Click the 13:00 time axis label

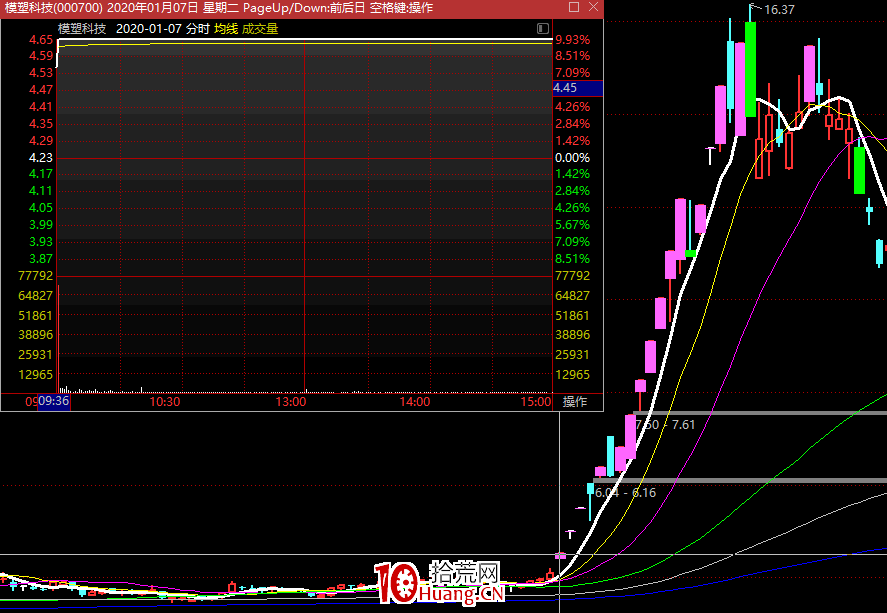[x=290, y=402]
